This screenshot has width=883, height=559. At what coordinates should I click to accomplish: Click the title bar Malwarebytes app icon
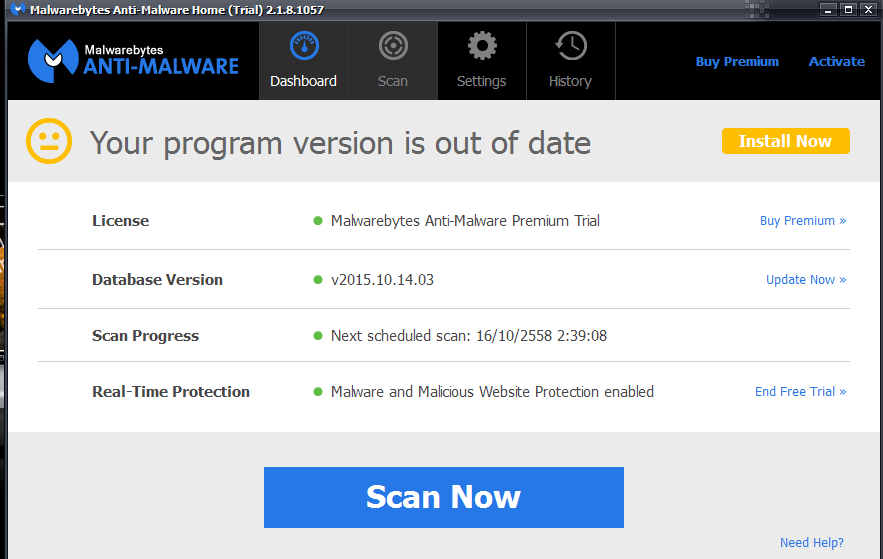coord(18,10)
